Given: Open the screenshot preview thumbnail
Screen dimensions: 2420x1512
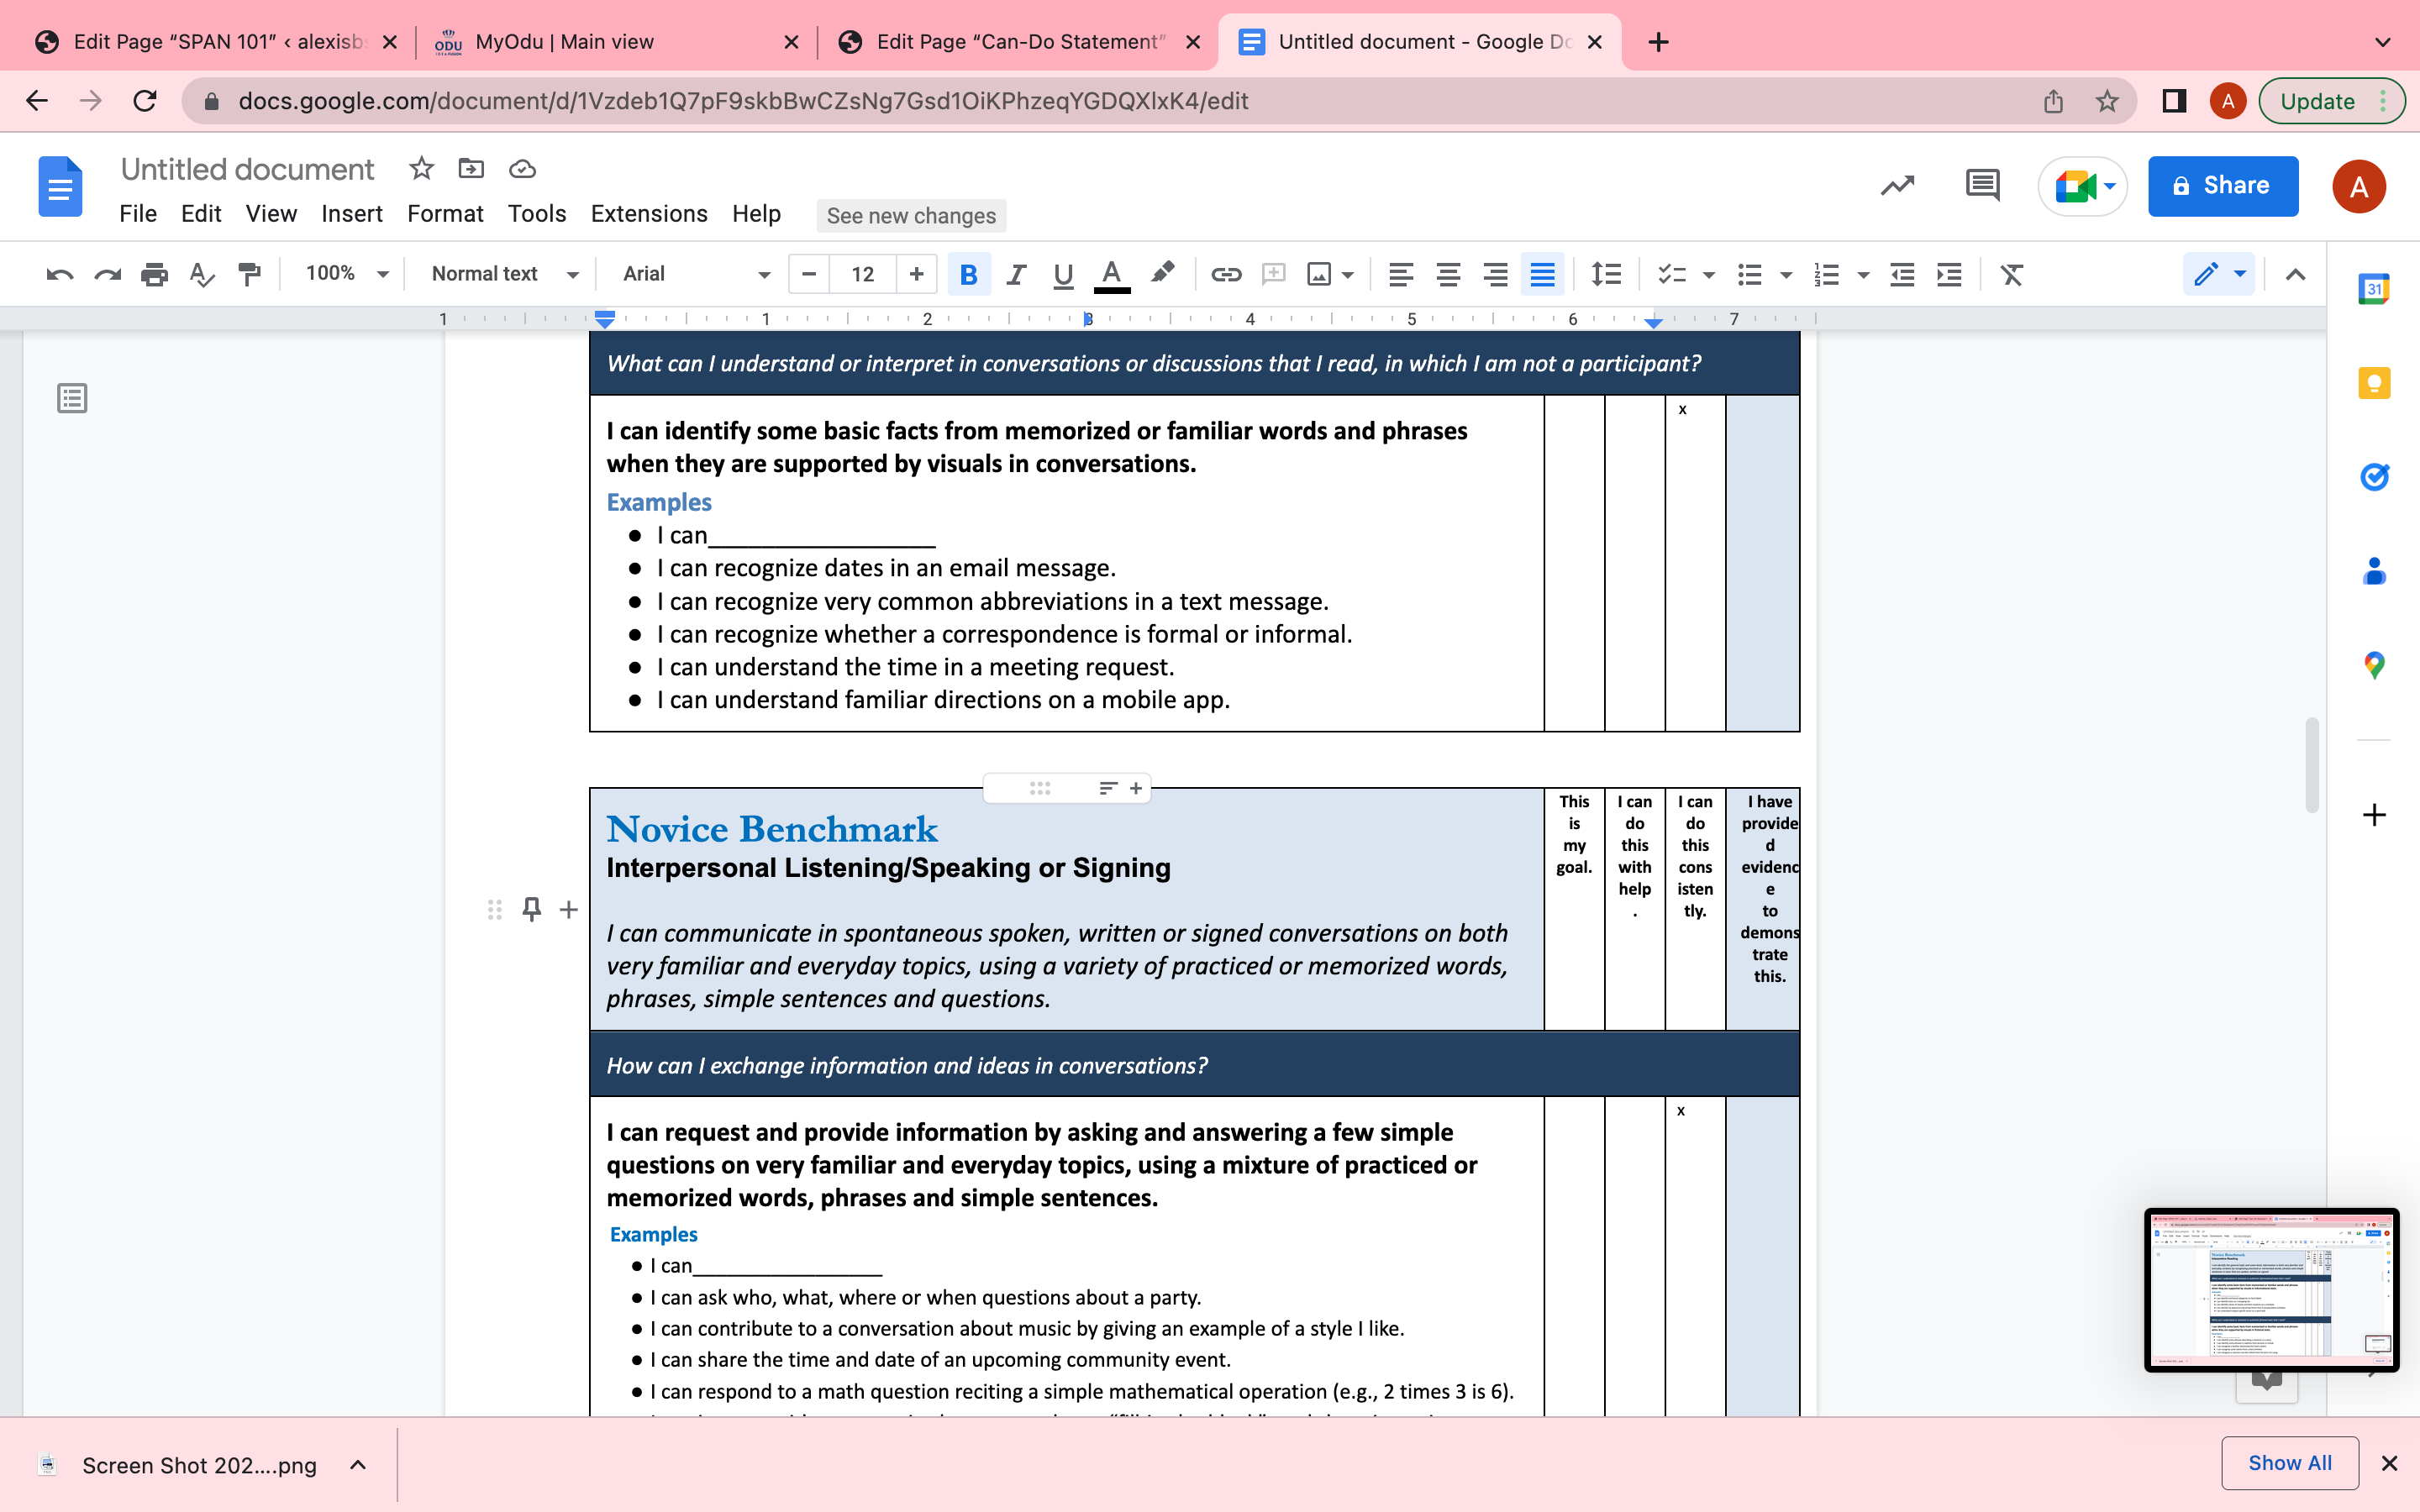Looking at the screenshot, I should click(2271, 1290).
